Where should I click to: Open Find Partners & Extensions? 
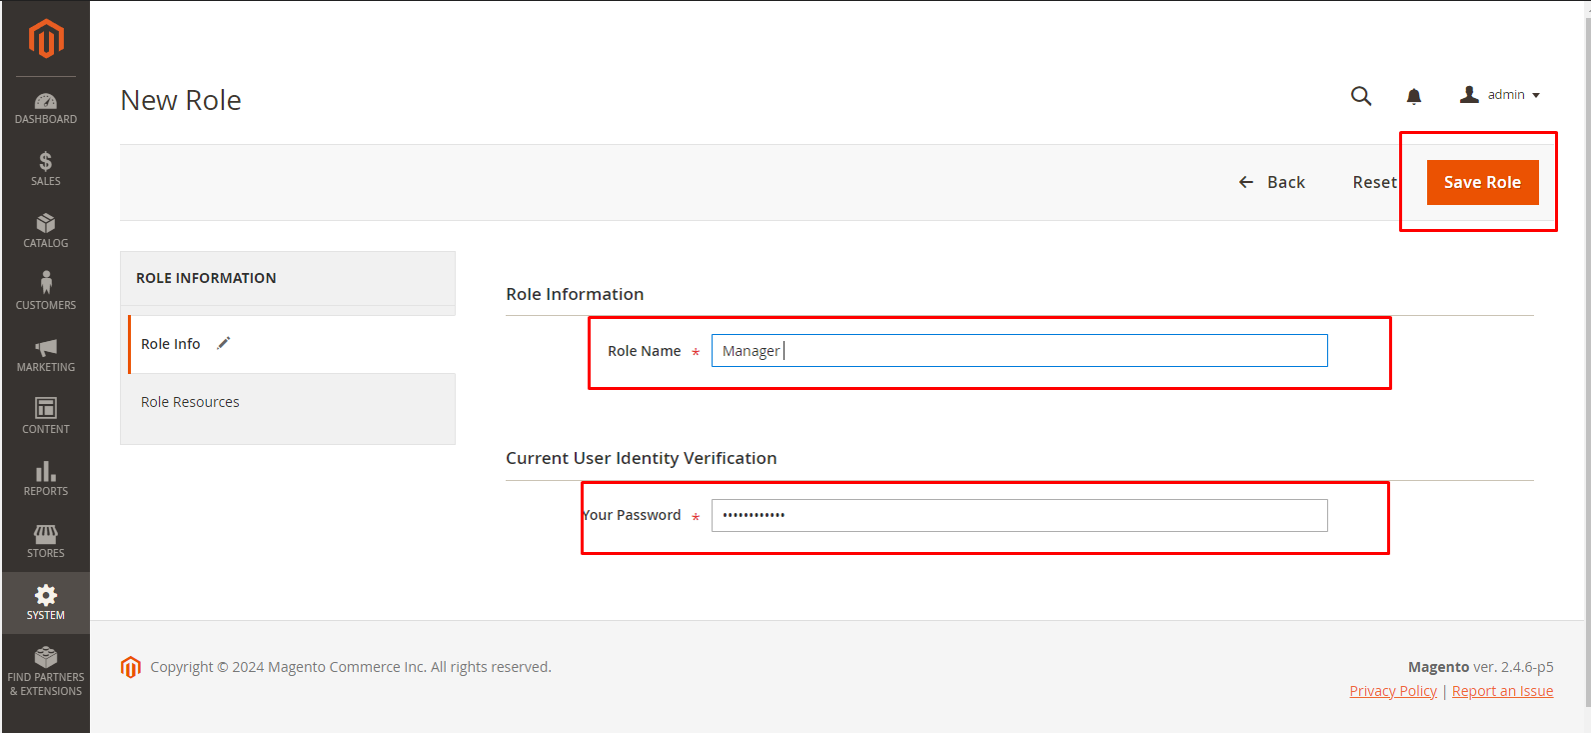(46, 671)
